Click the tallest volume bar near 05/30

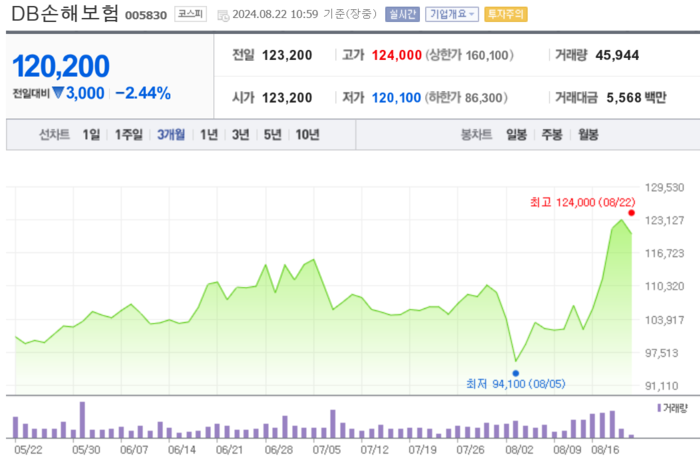[x=83, y=420]
